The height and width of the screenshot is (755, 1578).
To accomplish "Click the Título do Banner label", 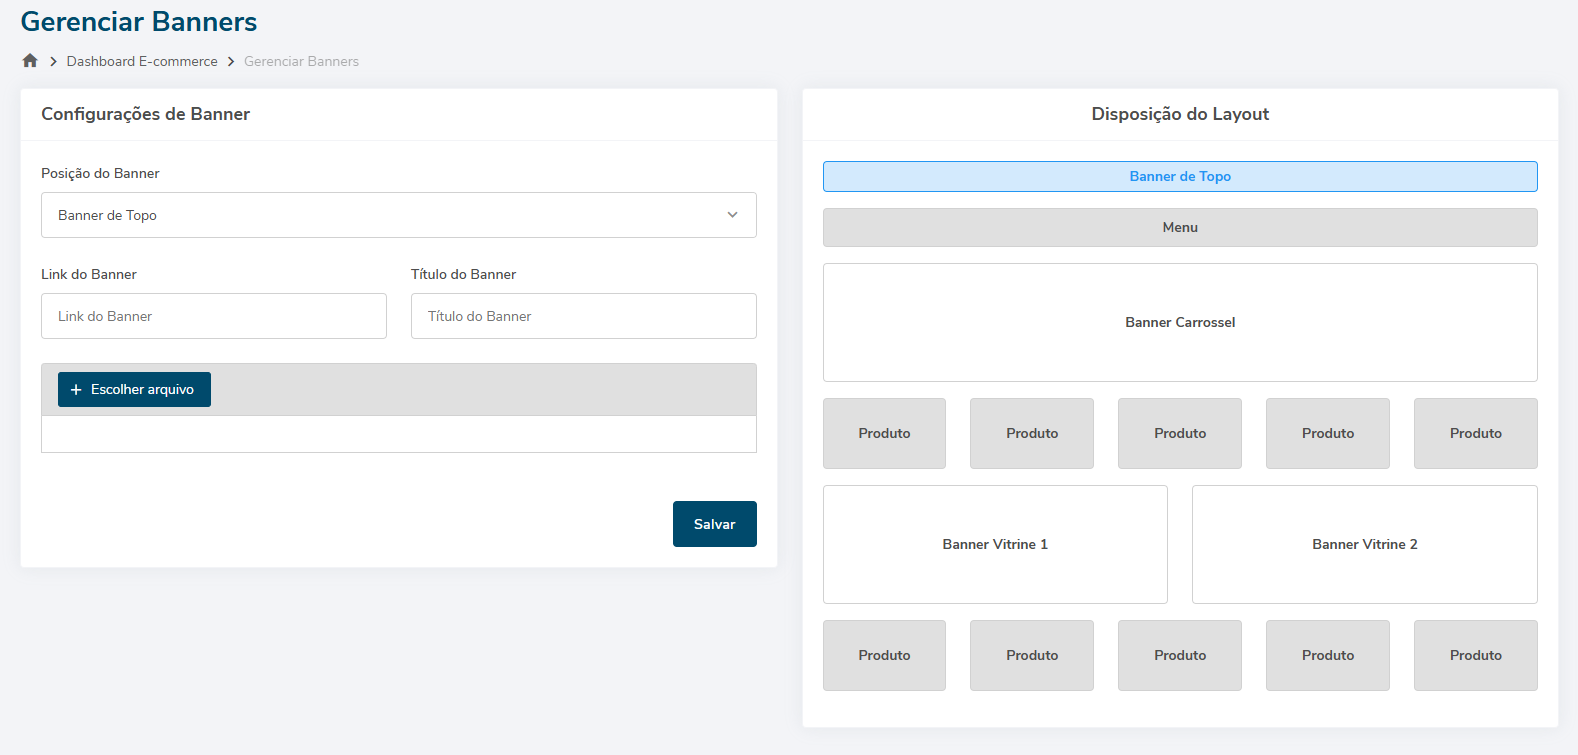I will [464, 274].
